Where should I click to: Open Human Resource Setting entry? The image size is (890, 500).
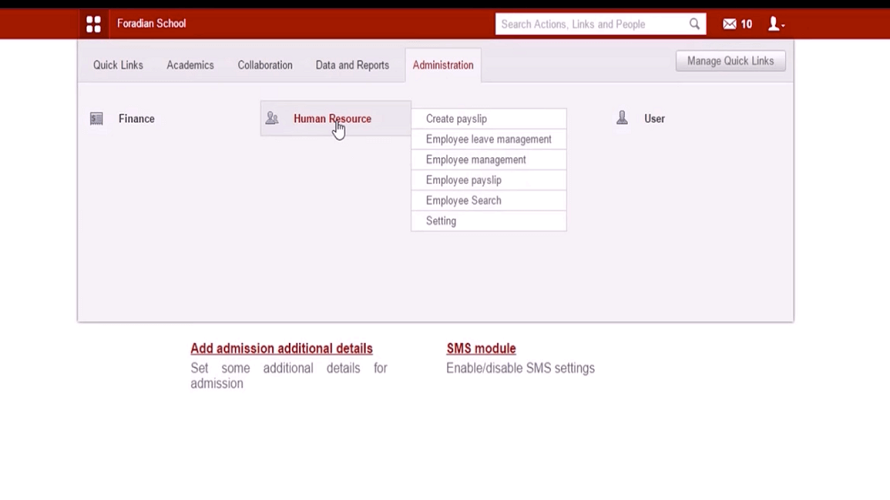tap(441, 221)
